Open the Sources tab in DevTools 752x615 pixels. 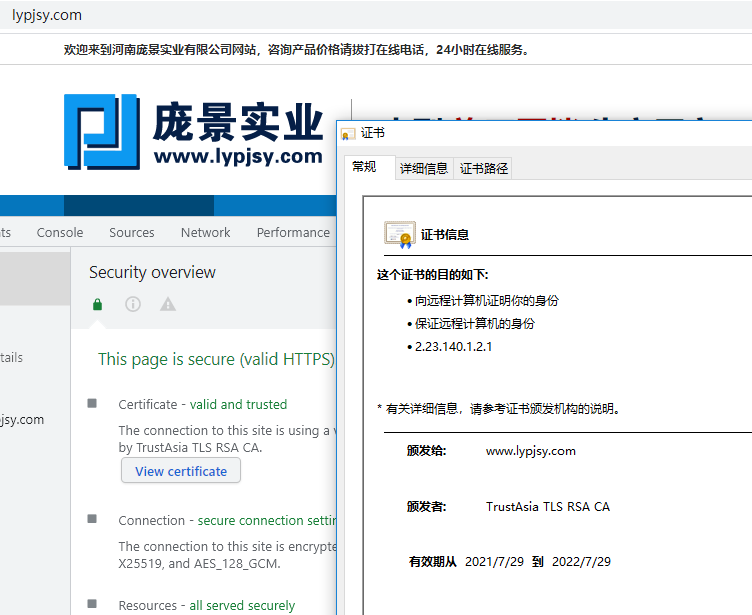click(x=132, y=232)
